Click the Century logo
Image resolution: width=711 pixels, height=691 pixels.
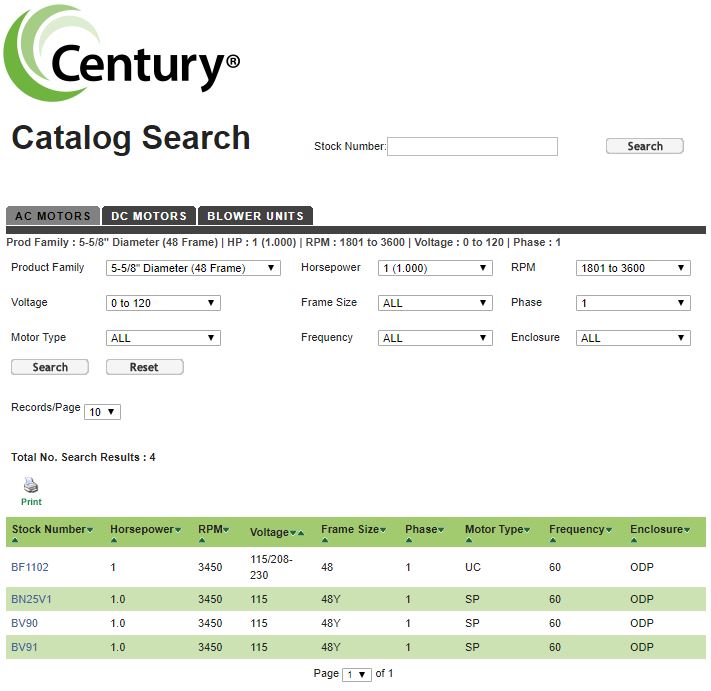tap(122, 53)
